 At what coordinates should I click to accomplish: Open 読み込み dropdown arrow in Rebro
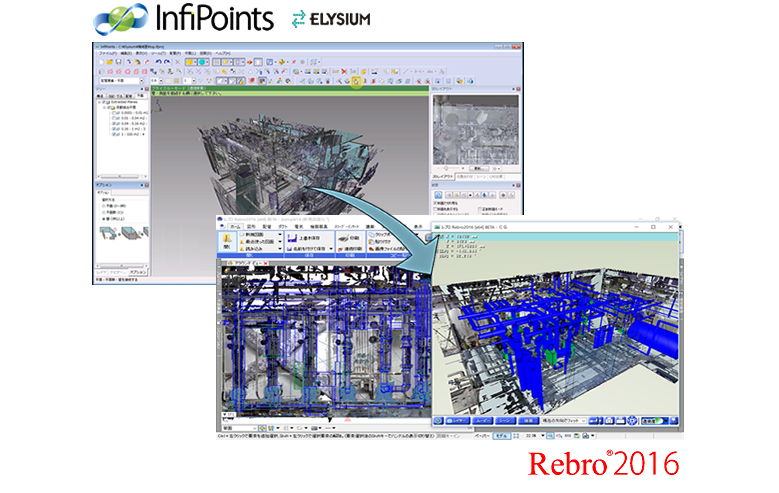[x=280, y=248]
